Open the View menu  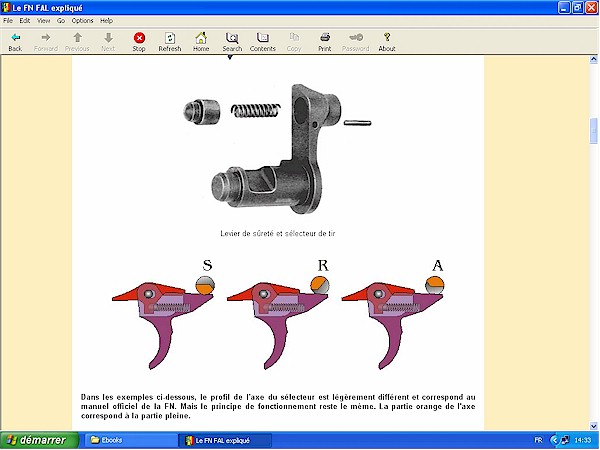point(44,21)
